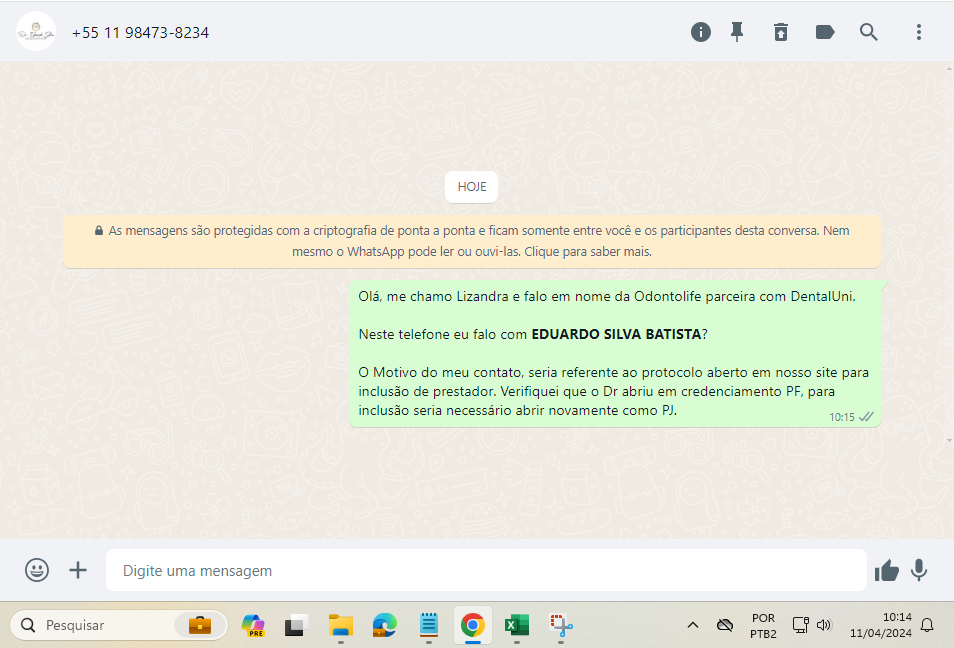This screenshot has height=648, width=954.
Task: Open contact +55 11 98473-8234 header
Action: (x=140, y=33)
